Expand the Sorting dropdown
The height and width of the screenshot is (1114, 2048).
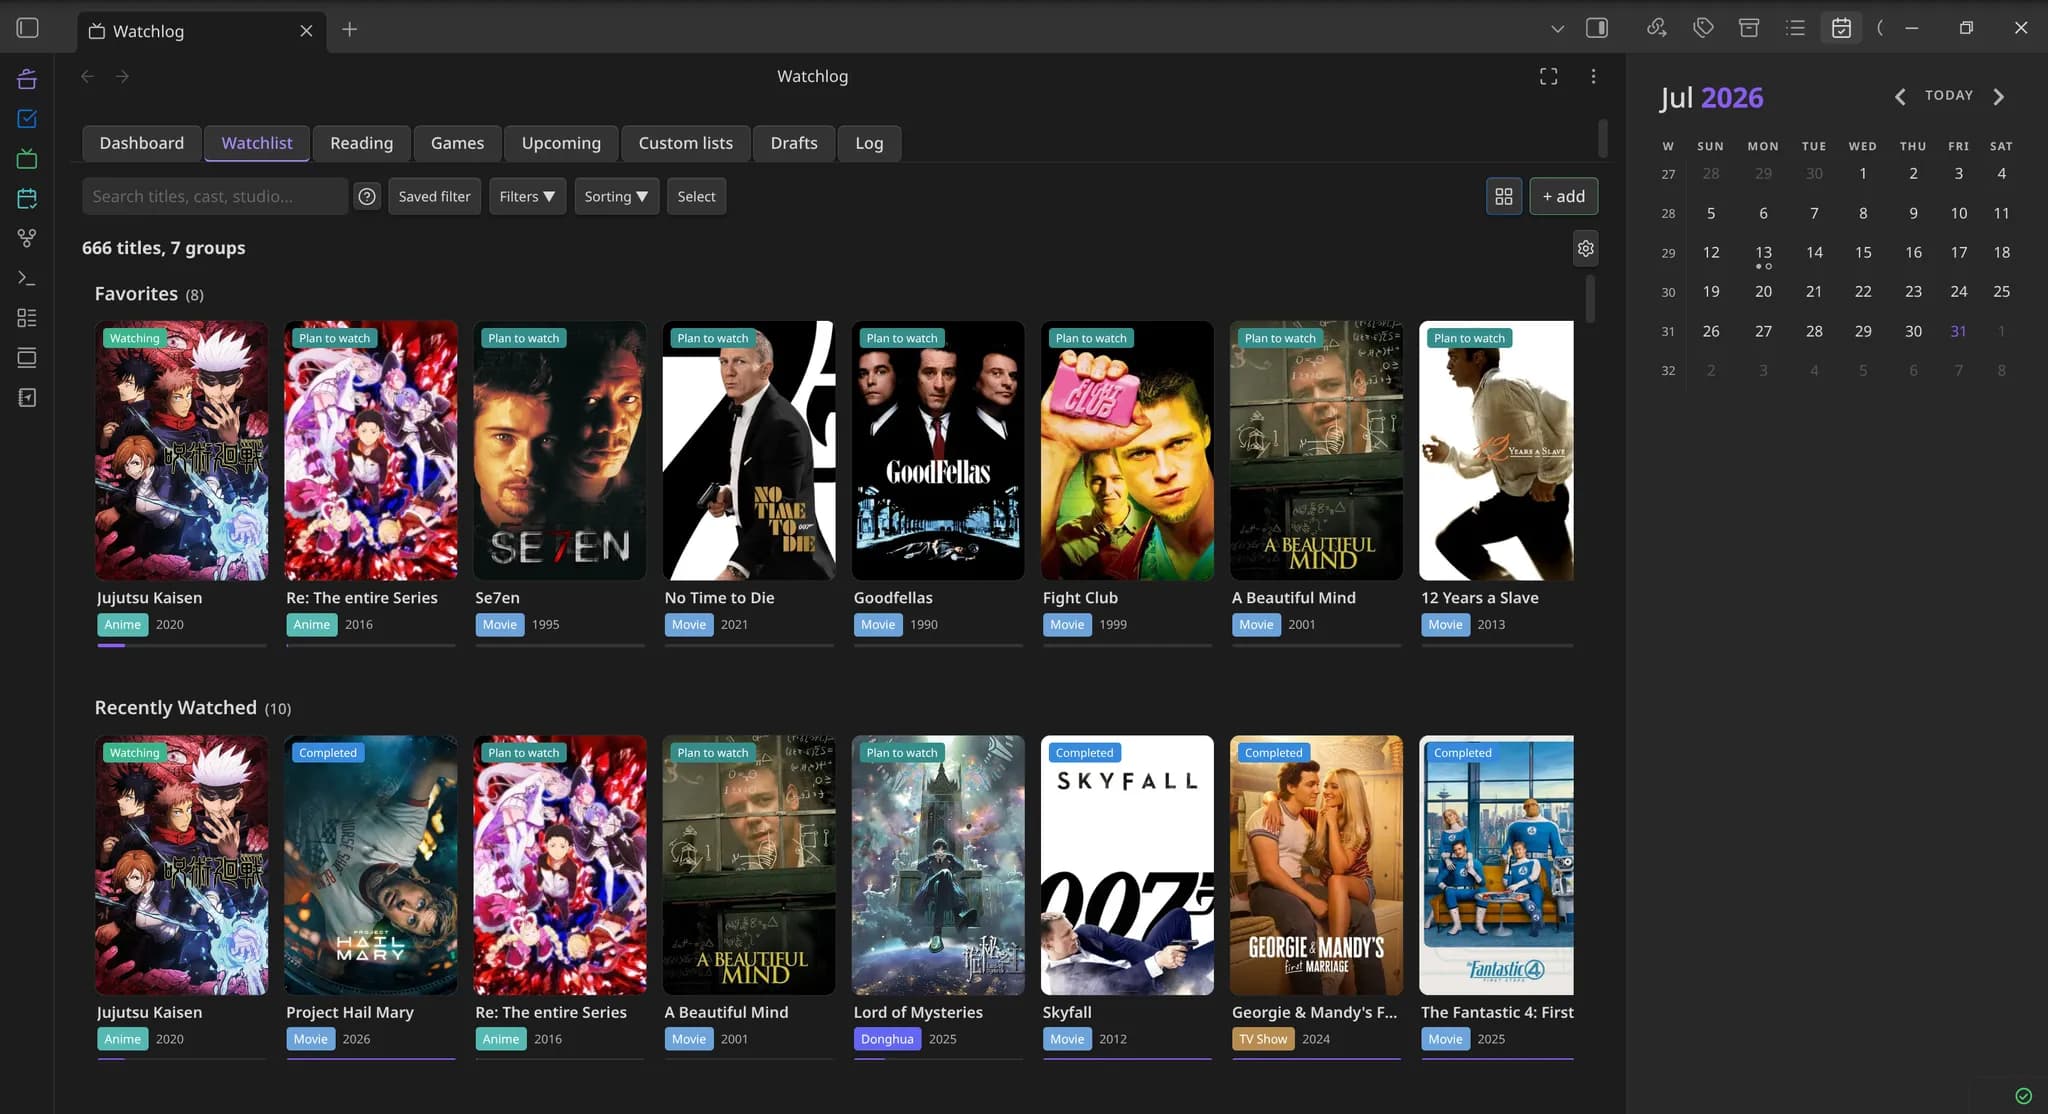(x=616, y=197)
